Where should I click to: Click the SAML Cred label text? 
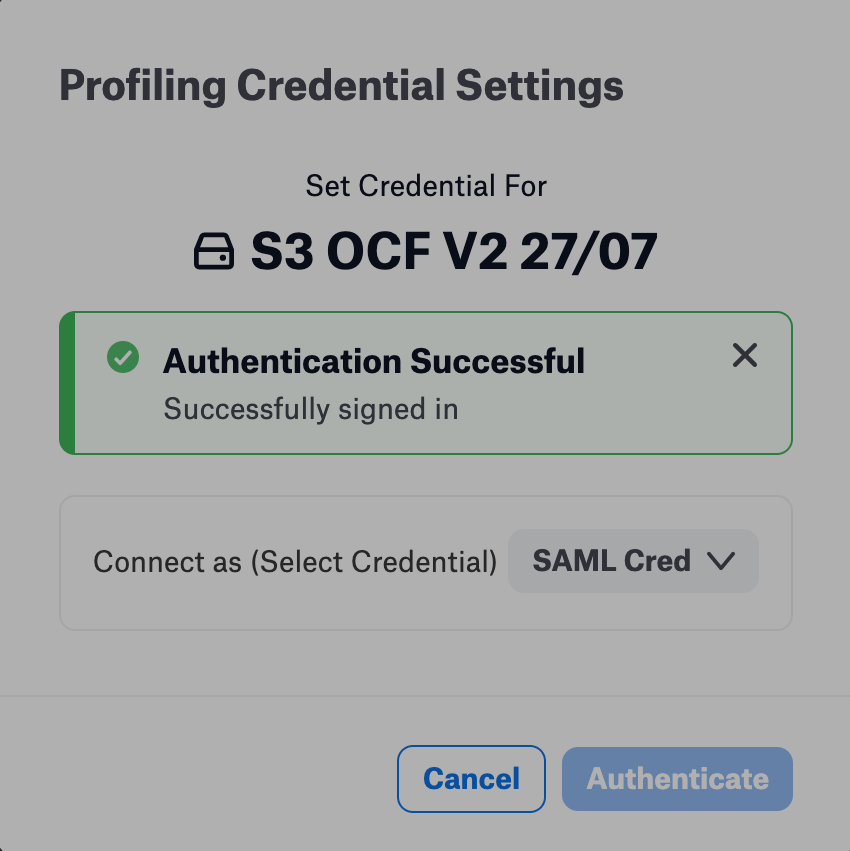tap(611, 561)
